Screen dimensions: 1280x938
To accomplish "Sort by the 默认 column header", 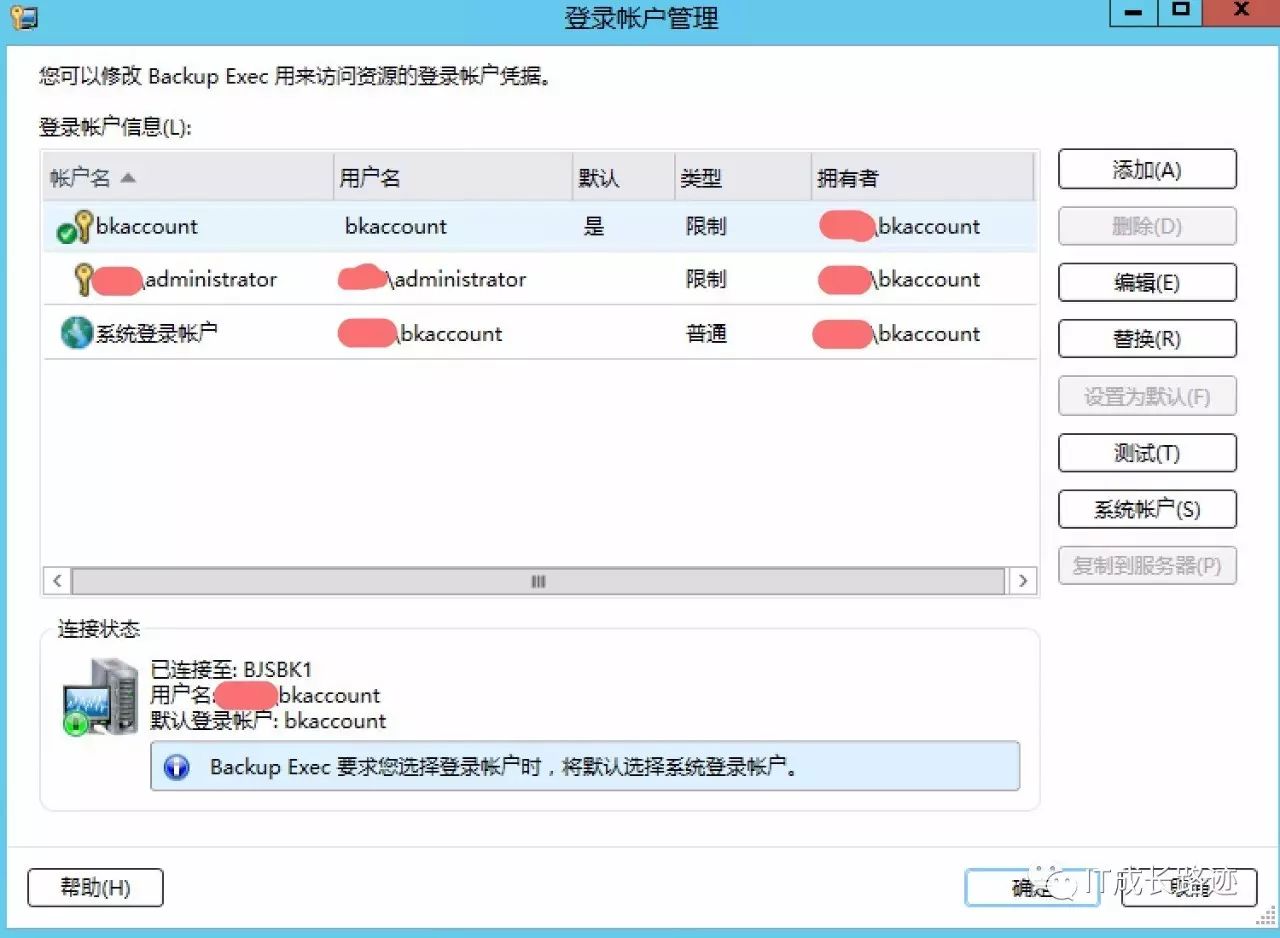I will pos(623,178).
